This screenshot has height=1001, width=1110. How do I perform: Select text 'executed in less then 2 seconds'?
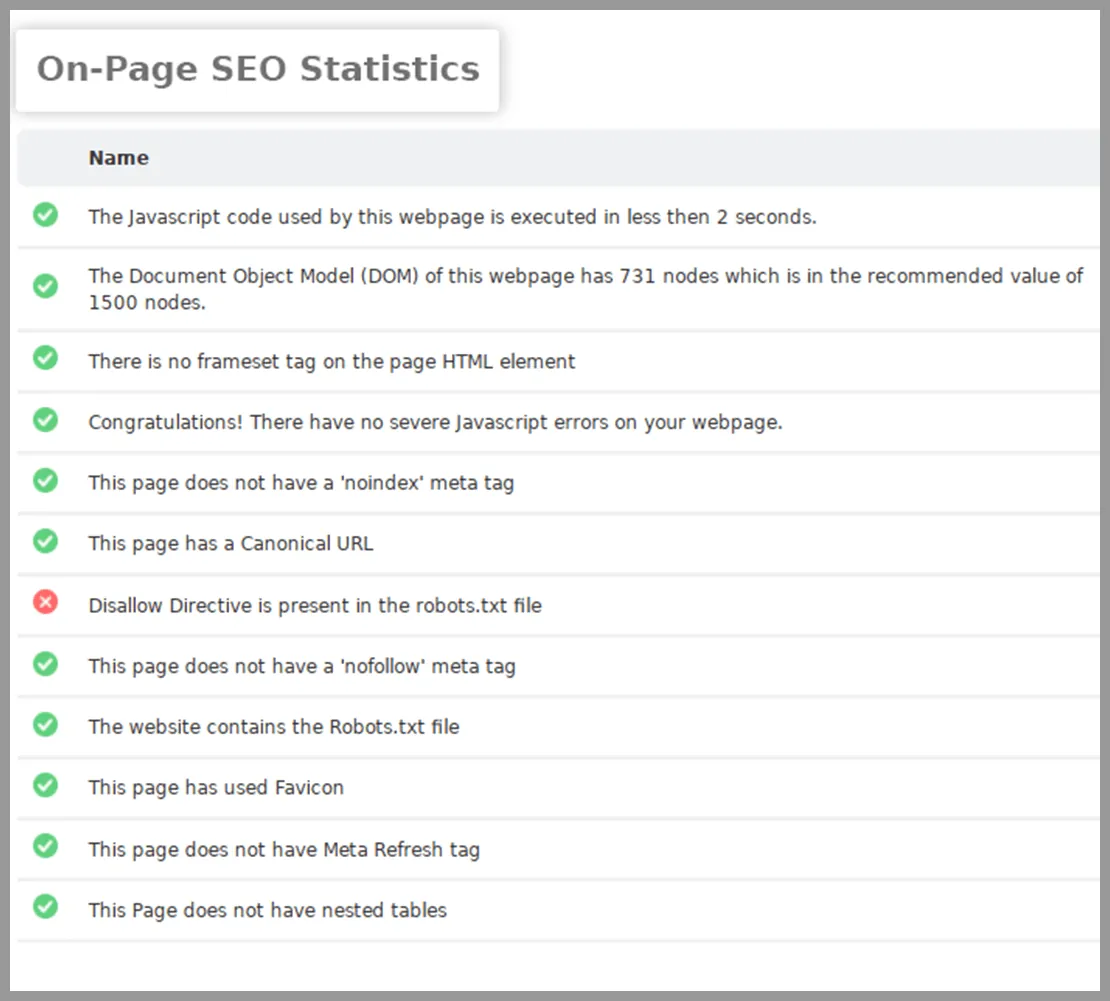[662, 217]
